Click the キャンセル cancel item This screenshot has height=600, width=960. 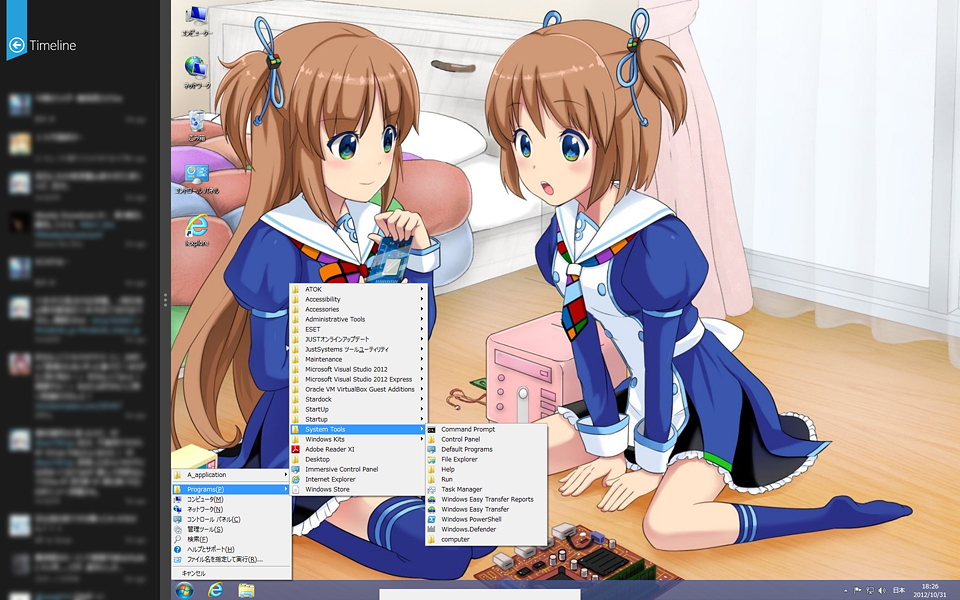(231, 574)
